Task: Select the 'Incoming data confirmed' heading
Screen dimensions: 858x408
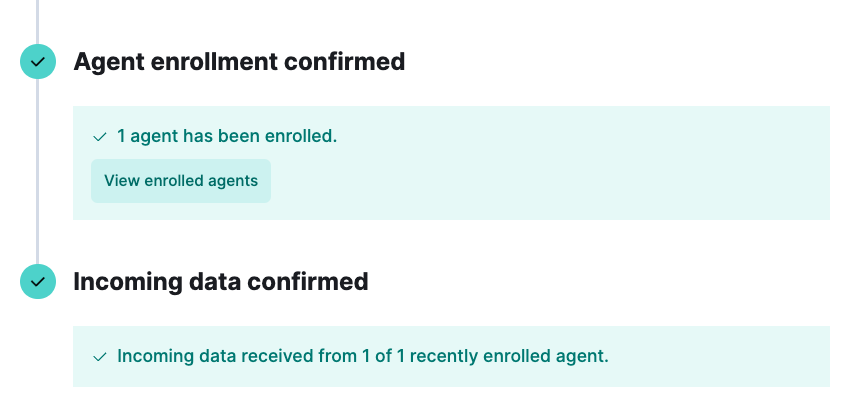Action: [221, 282]
